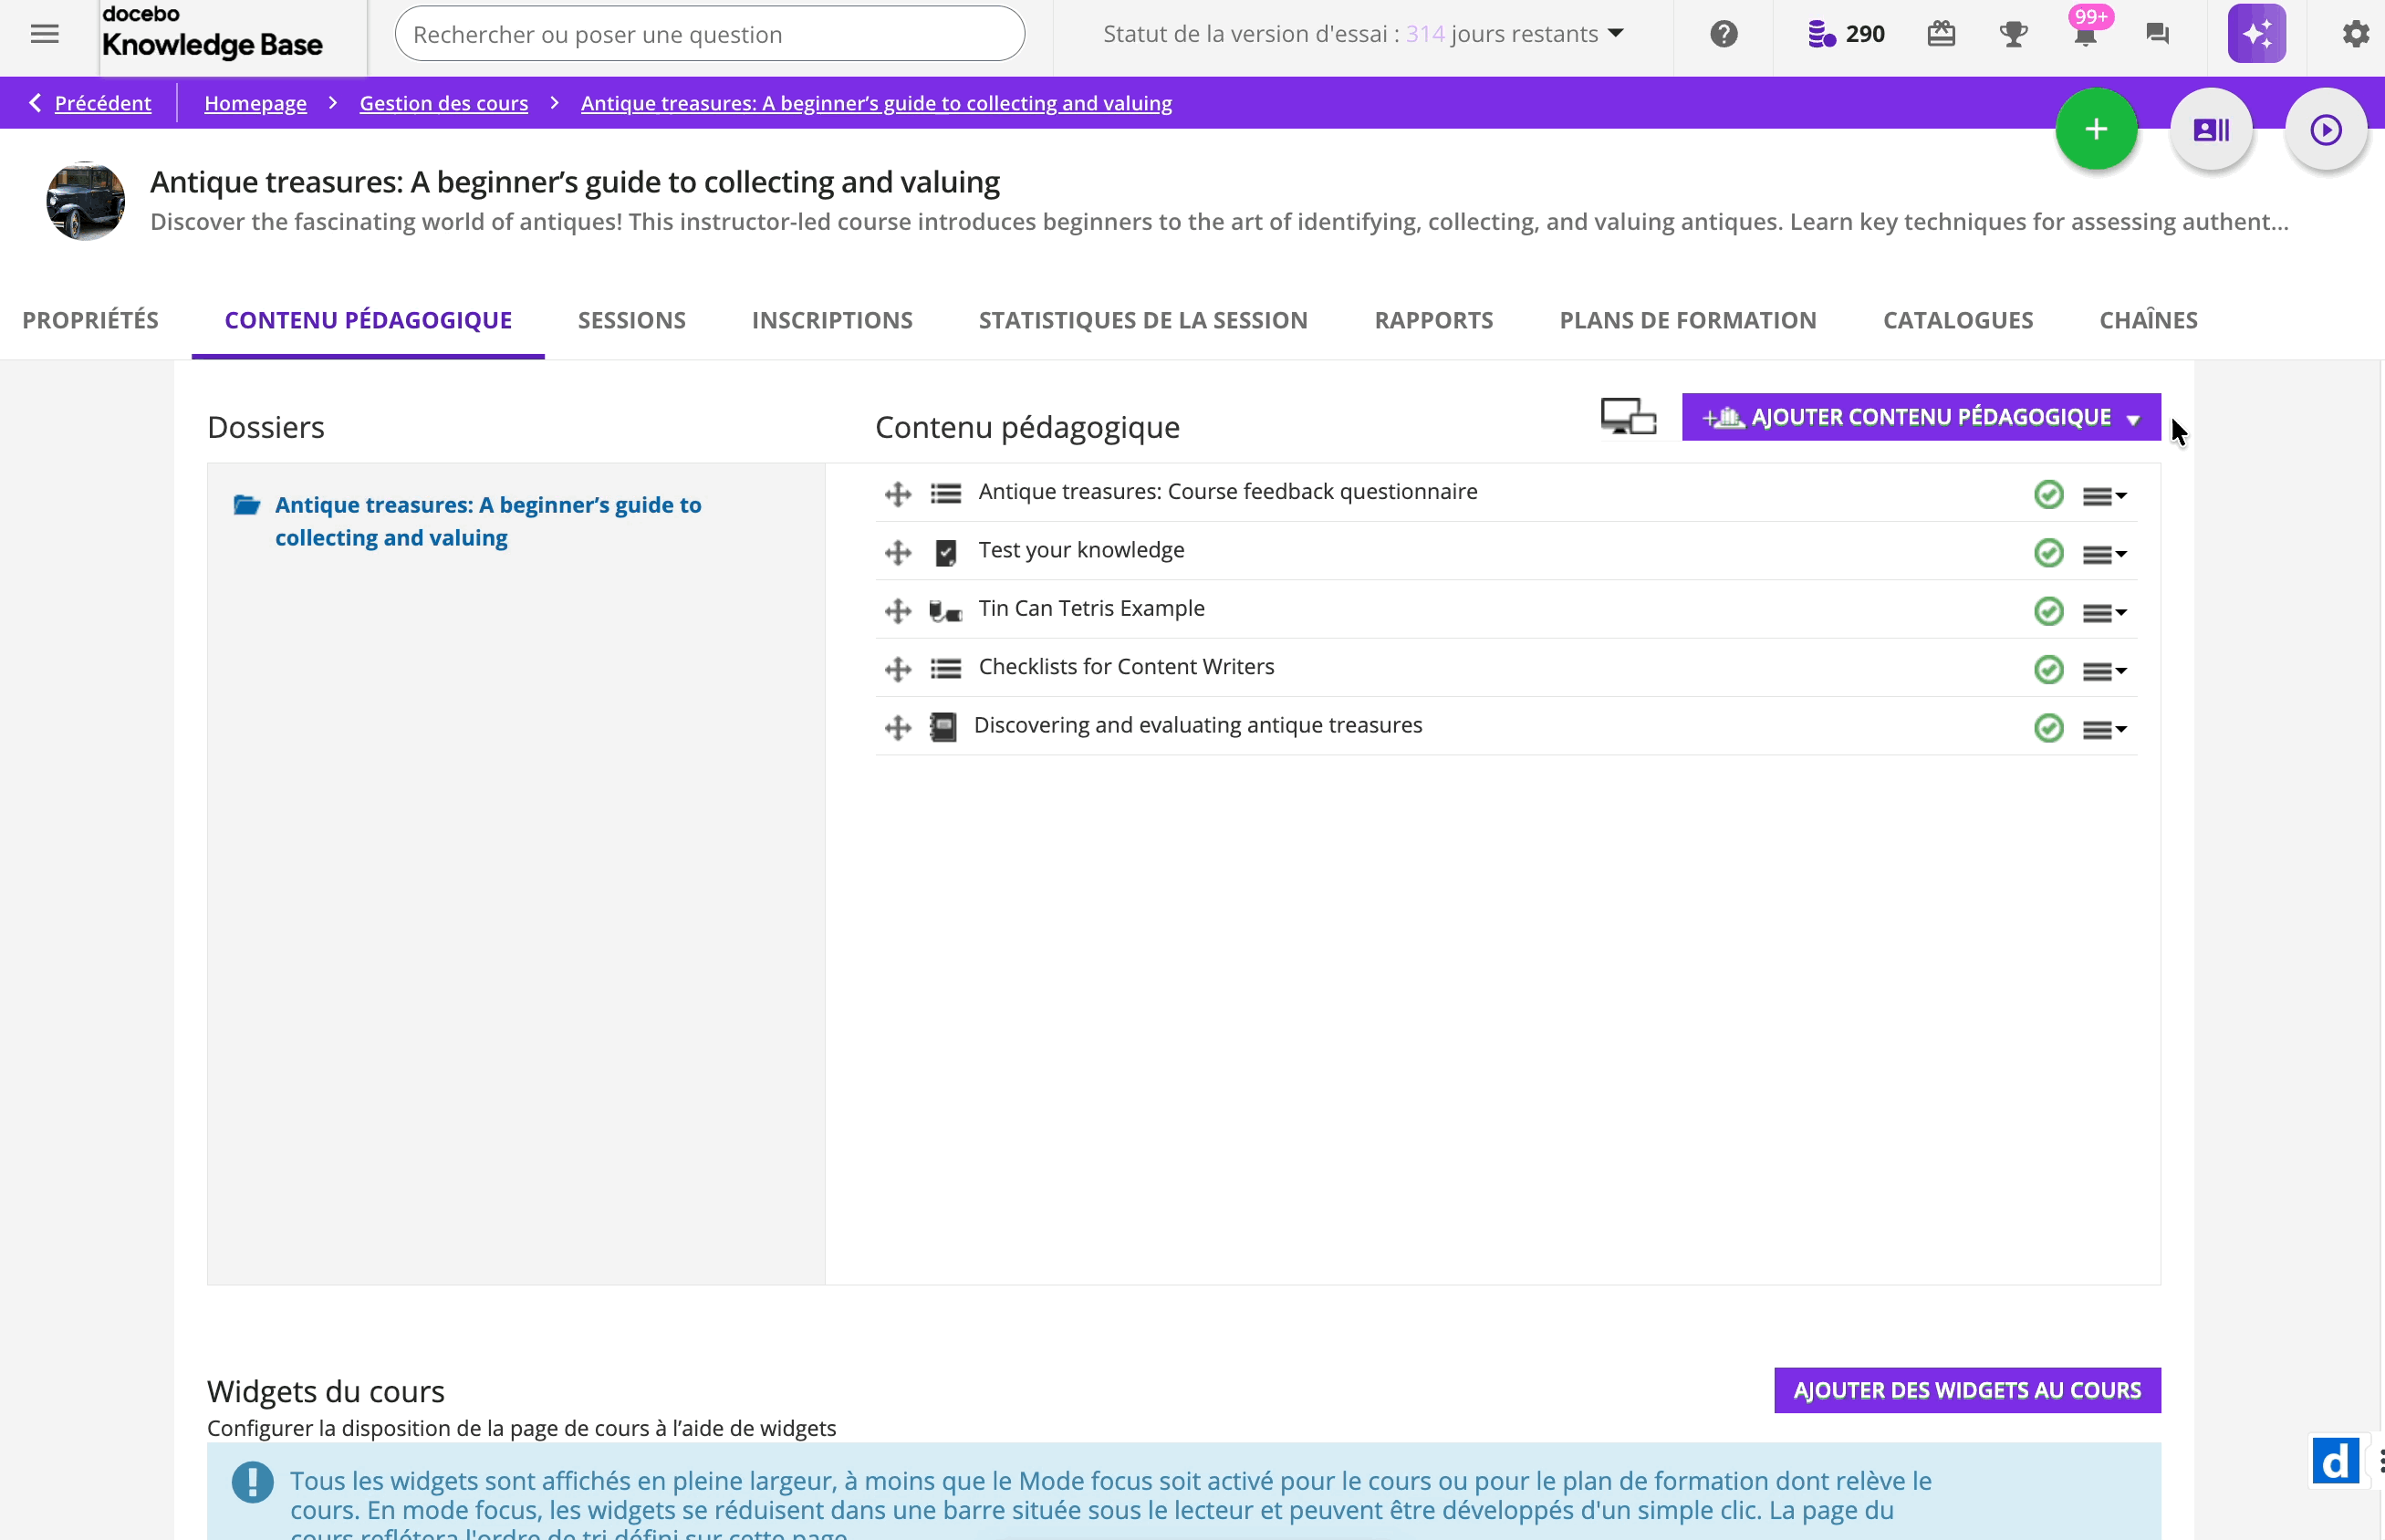Toggle published status of Test your knowledge

pyautogui.click(x=2048, y=553)
